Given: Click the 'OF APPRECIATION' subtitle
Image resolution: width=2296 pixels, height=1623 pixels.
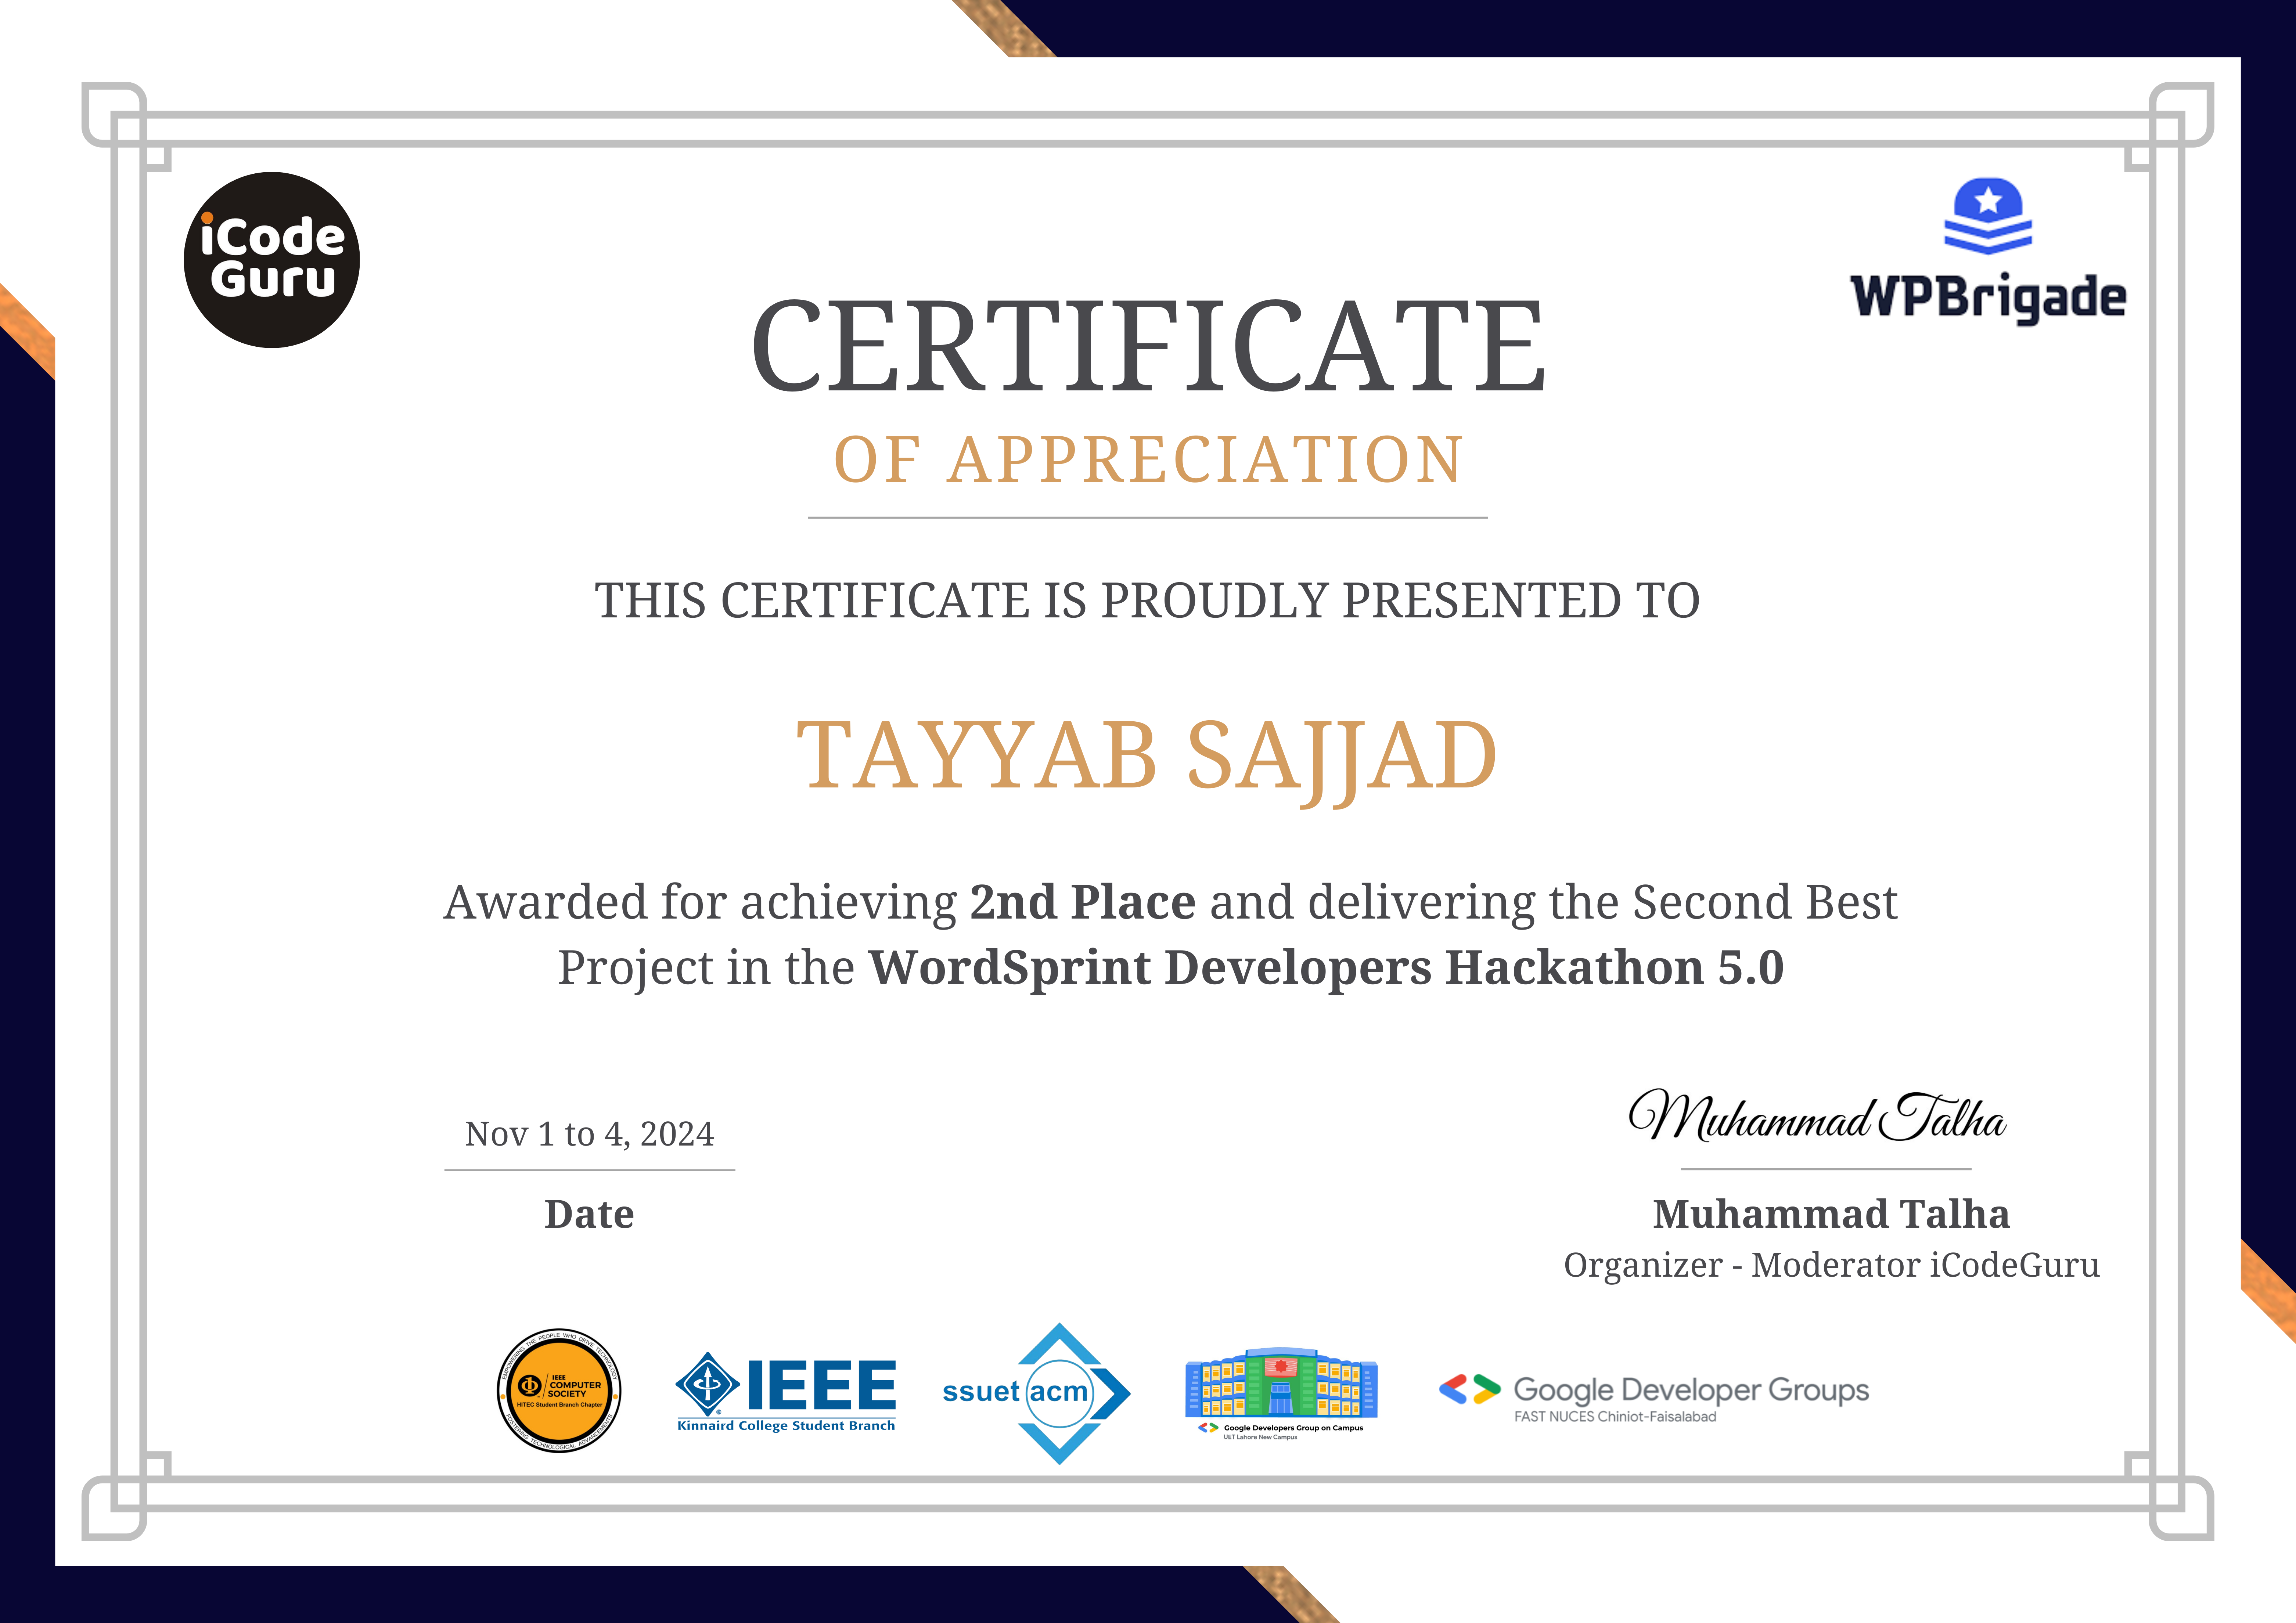Looking at the screenshot, I should pyautogui.click(x=1149, y=460).
